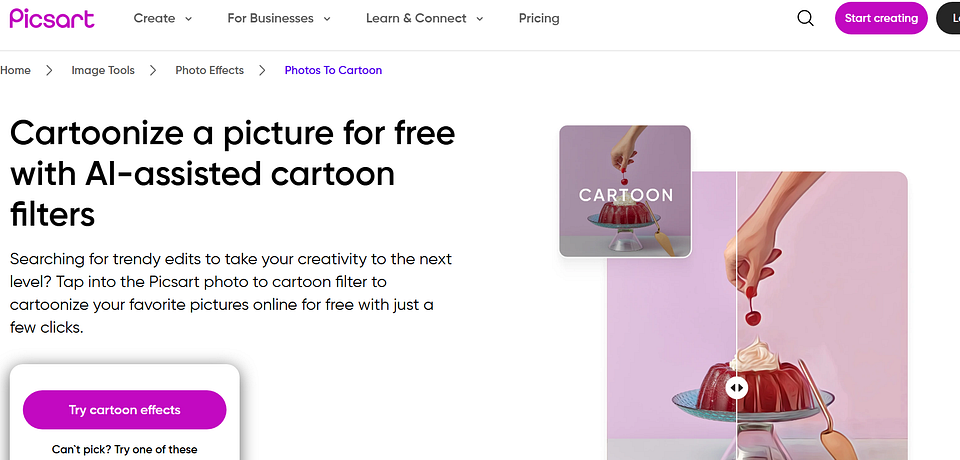Expand the For Businesses dropdown
The image size is (960, 460).
pos(279,18)
